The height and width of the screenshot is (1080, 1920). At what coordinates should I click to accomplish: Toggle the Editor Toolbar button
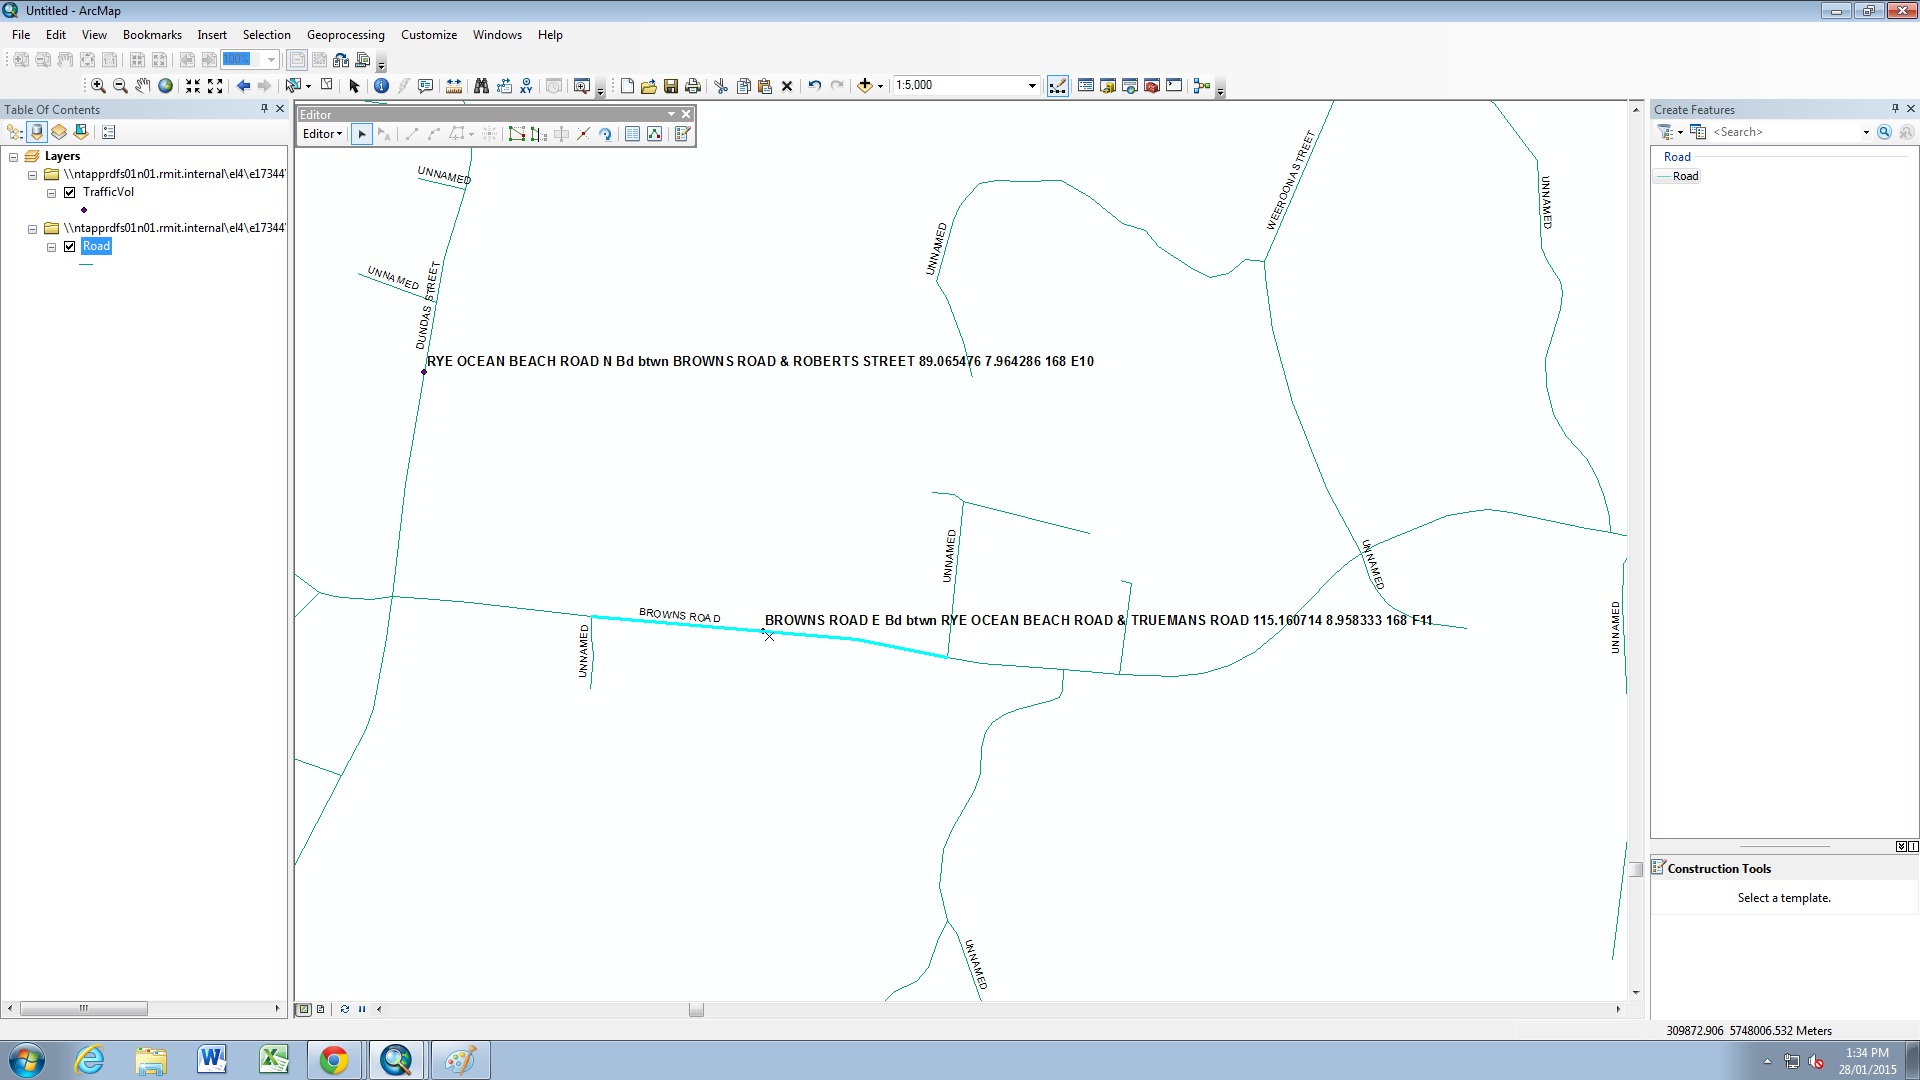click(1058, 86)
